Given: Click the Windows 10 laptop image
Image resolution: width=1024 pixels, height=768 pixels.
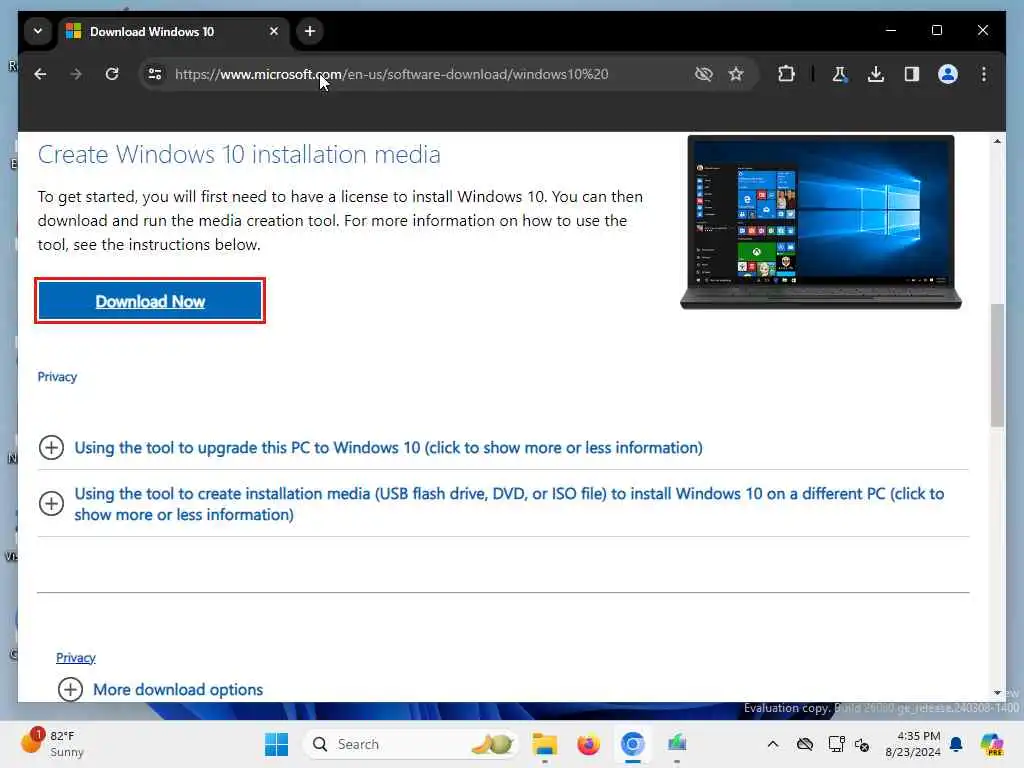Looking at the screenshot, I should tap(820, 222).
